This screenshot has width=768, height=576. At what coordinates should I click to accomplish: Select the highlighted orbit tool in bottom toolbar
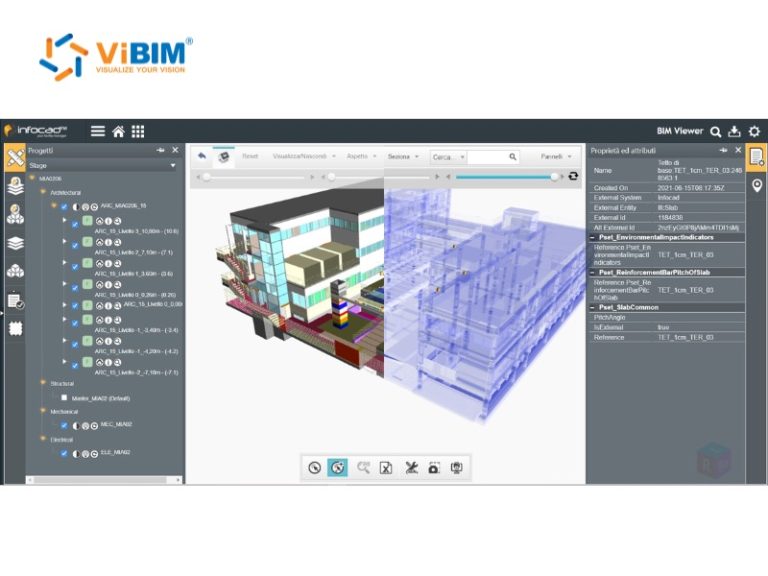(x=337, y=468)
